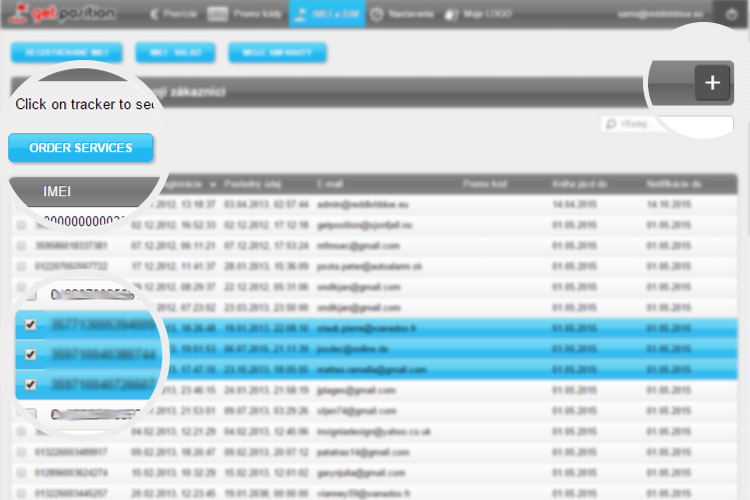Click the Promo kódy barcode icon

(x=217, y=14)
